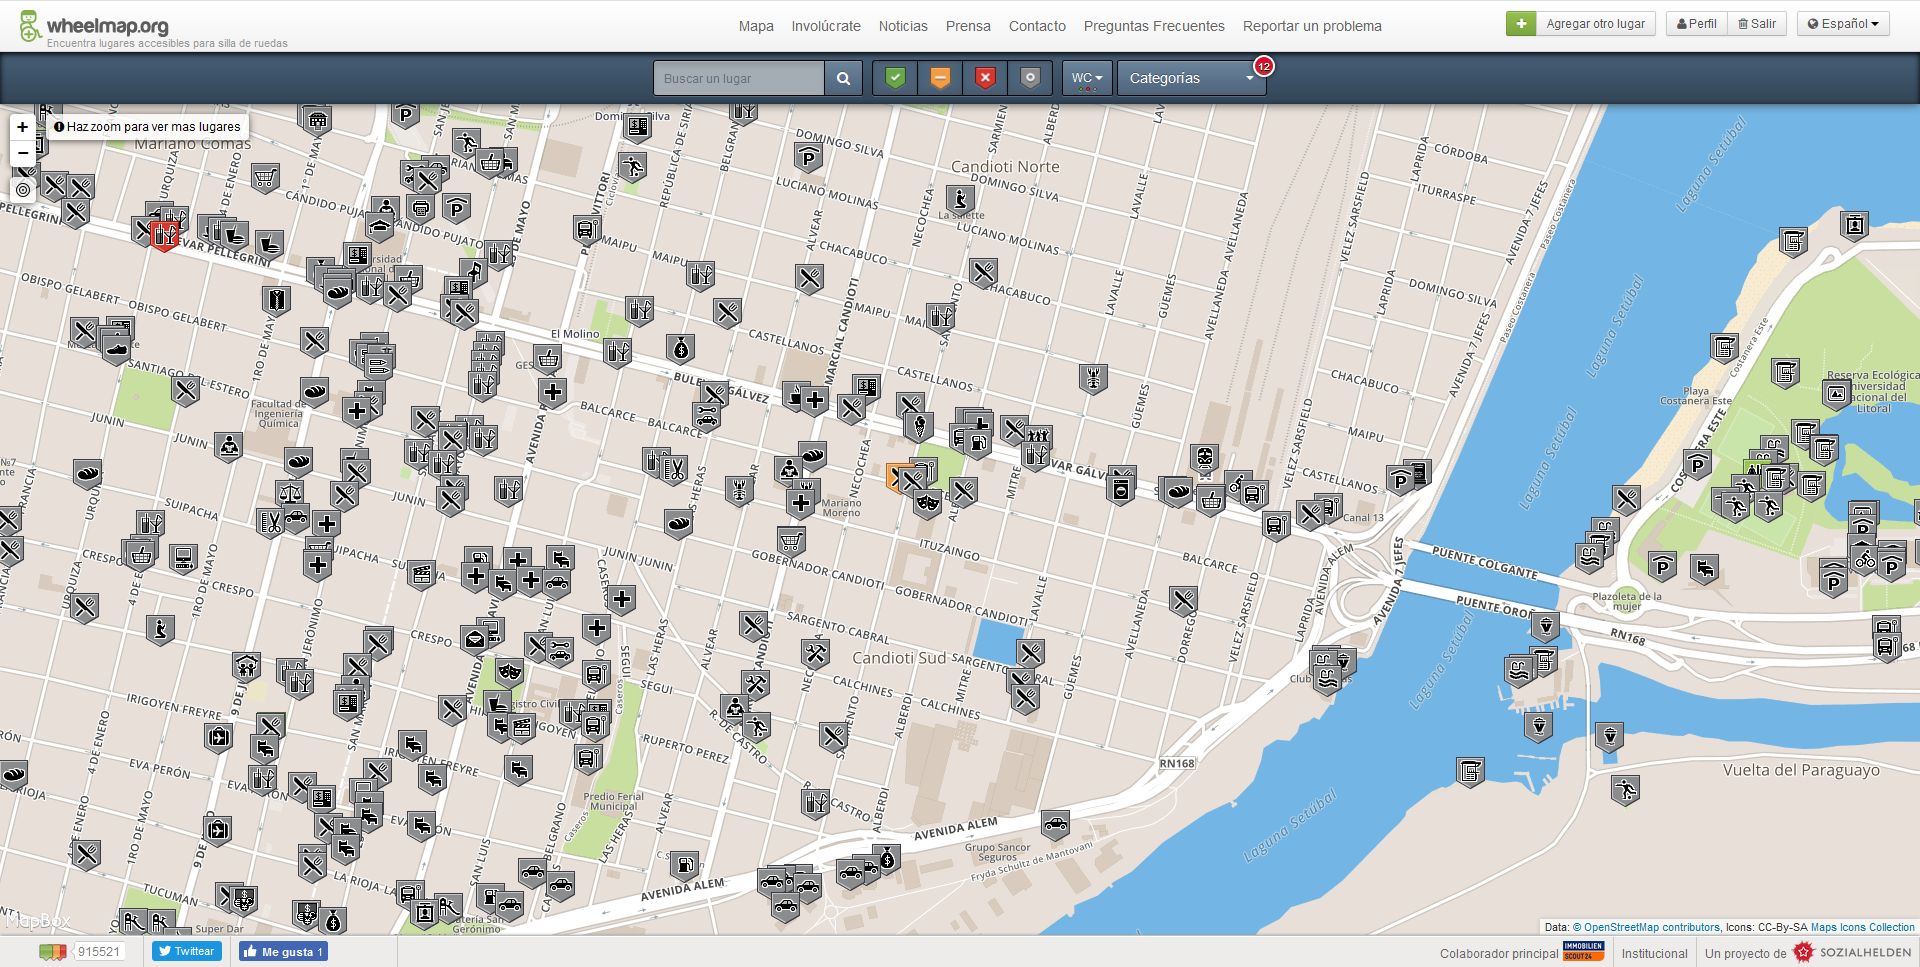
Task: Click the Twittear button
Action: pyautogui.click(x=187, y=951)
